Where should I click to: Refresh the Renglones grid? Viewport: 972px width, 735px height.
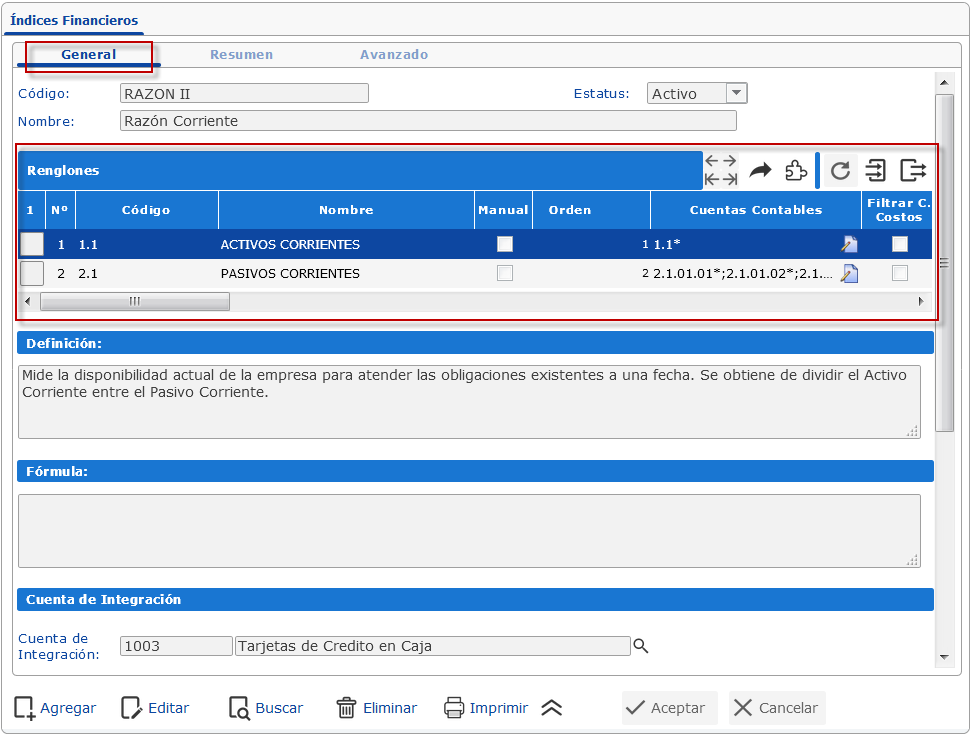(x=840, y=171)
